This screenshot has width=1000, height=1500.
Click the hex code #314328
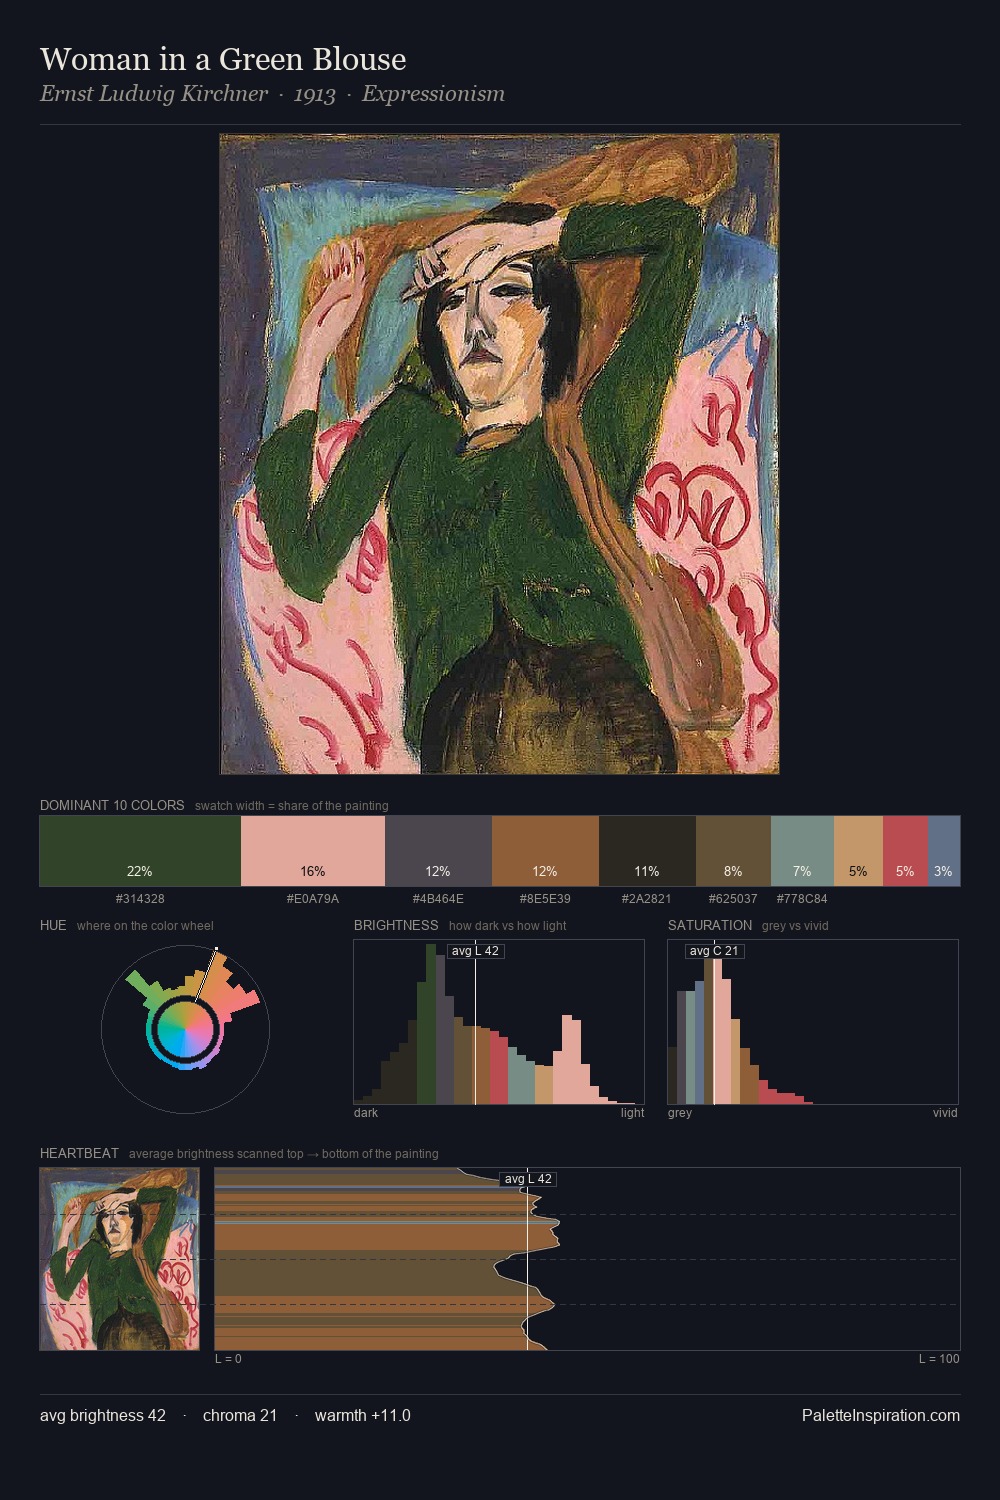(140, 899)
